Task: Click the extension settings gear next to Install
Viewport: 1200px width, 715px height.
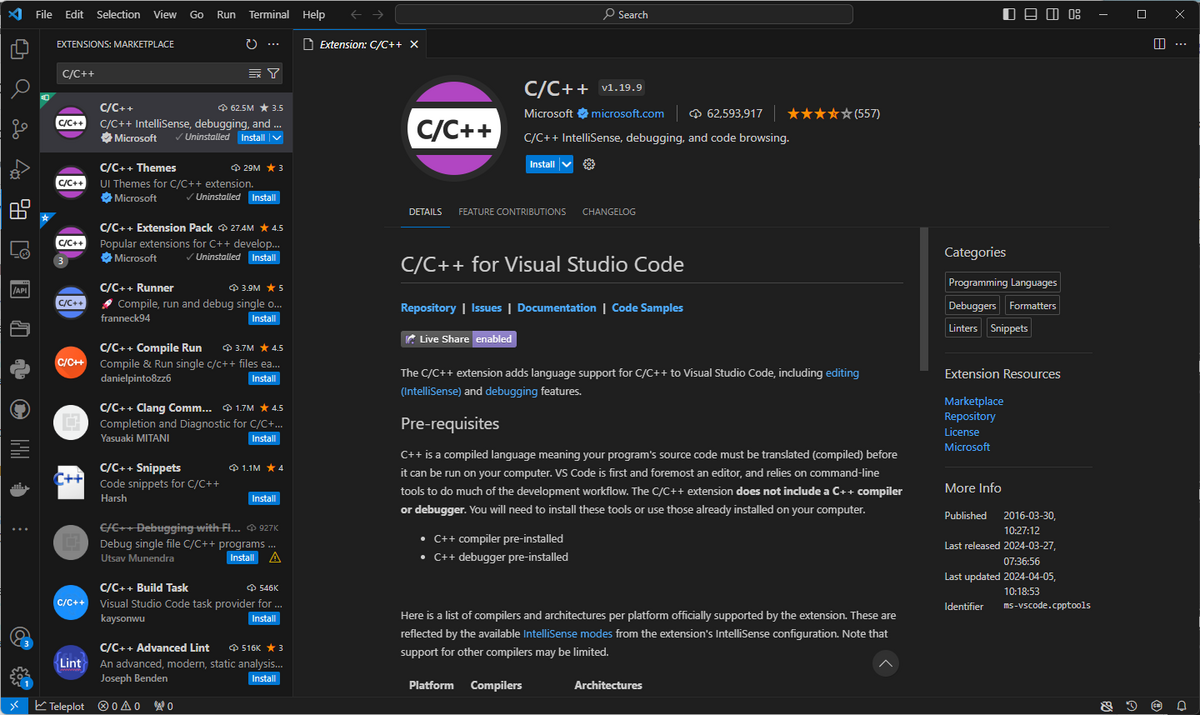Action: click(x=589, y=164)
